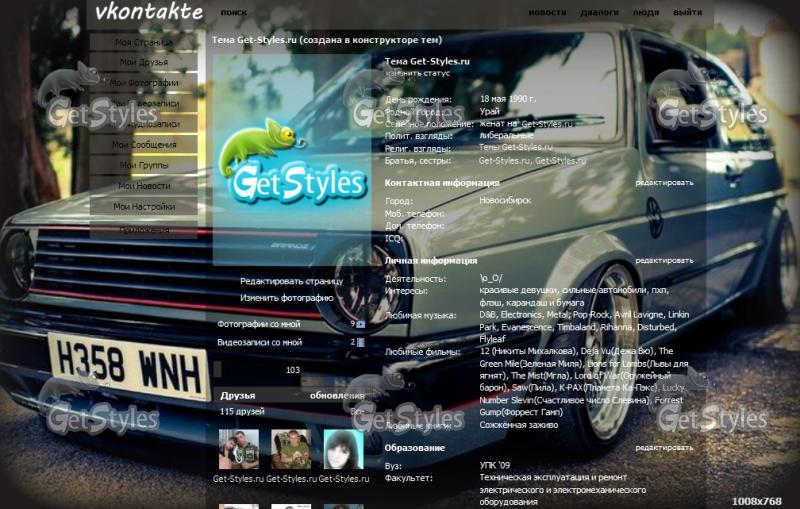
Task: Open Мои Настройки in the sidebar
Action: (144, 207)
